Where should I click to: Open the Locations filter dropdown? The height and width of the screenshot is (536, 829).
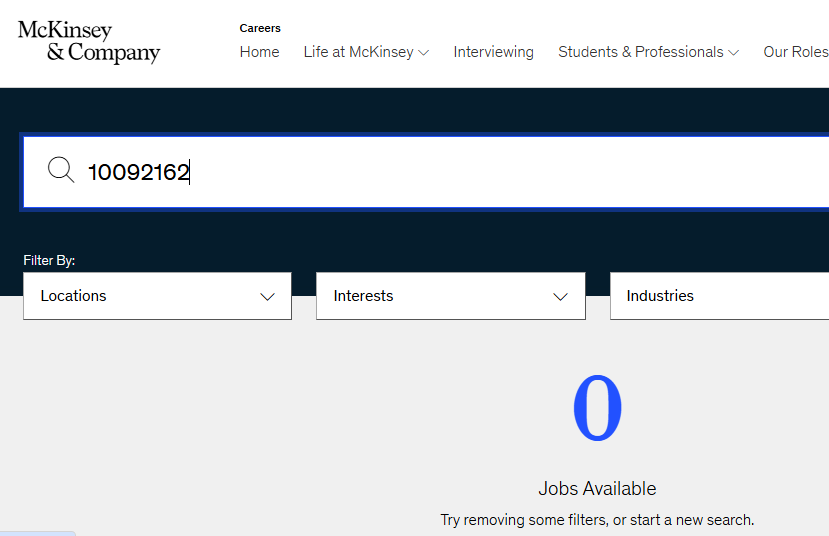157,296
